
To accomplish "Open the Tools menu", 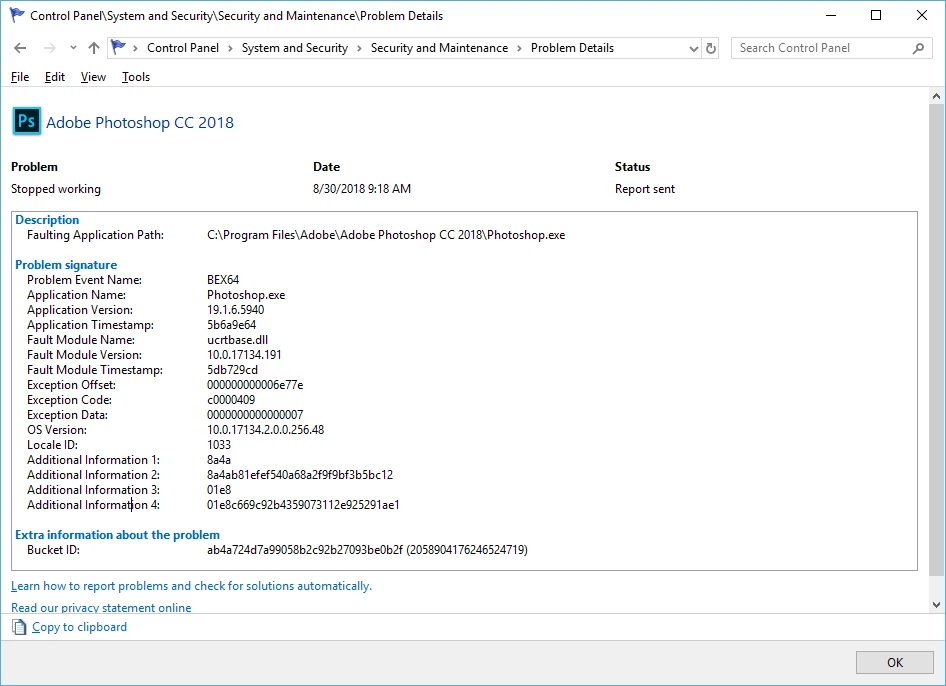I will point(136,77).
